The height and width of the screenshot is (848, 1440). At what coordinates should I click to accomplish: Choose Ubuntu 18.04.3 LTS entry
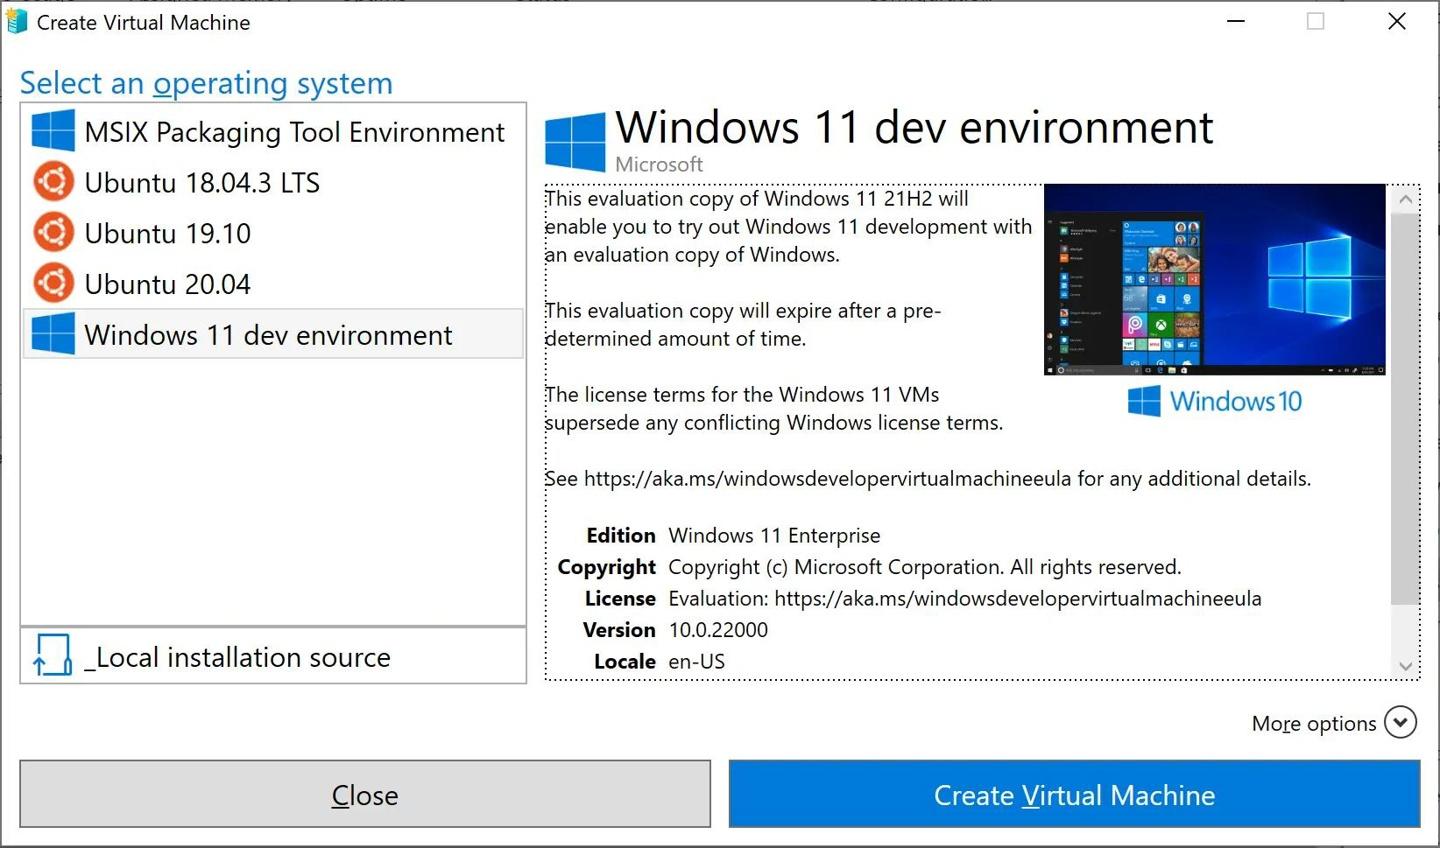(x=200, y=182)
